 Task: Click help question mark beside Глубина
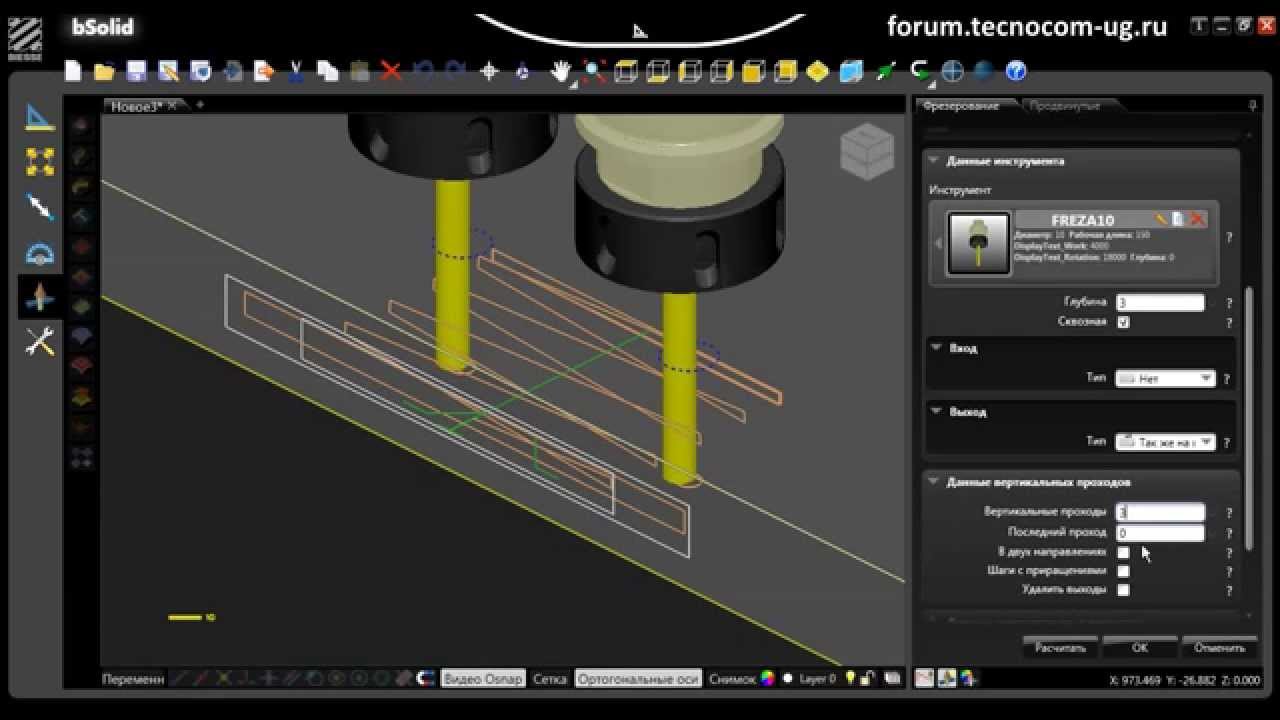1229,303
